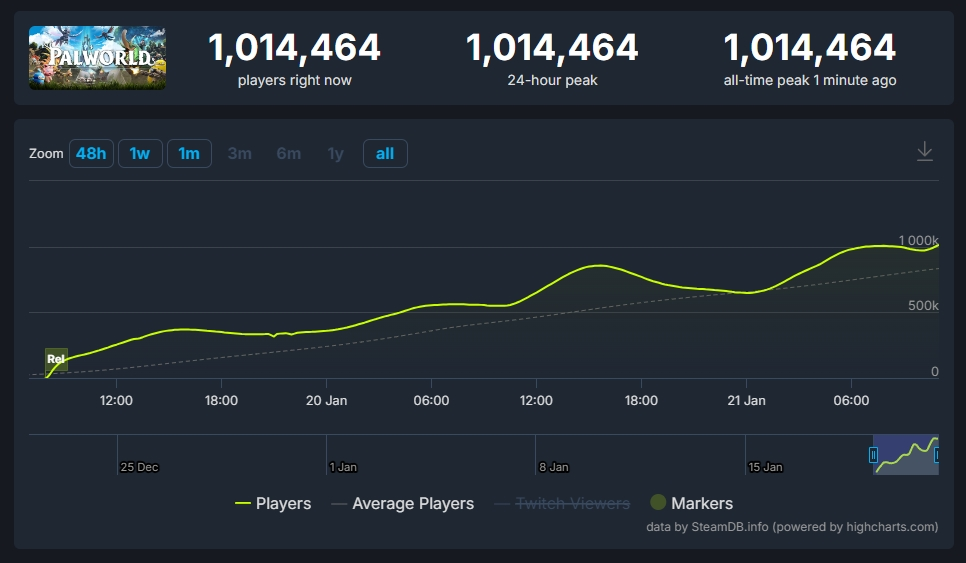The image size is (966, 563).
Task: Click the right navigator range handle
Action: click(x=937, y=455)
